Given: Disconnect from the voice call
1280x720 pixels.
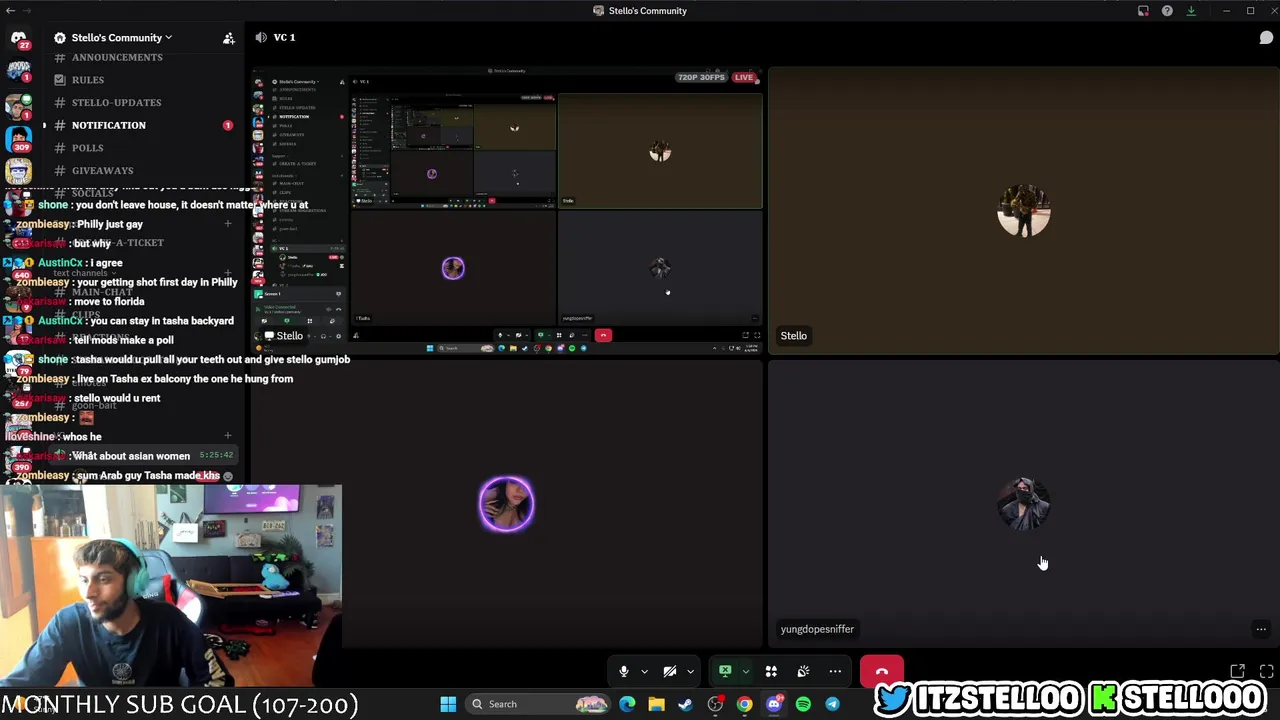Looking at the screenshot, I should (881, 672).
